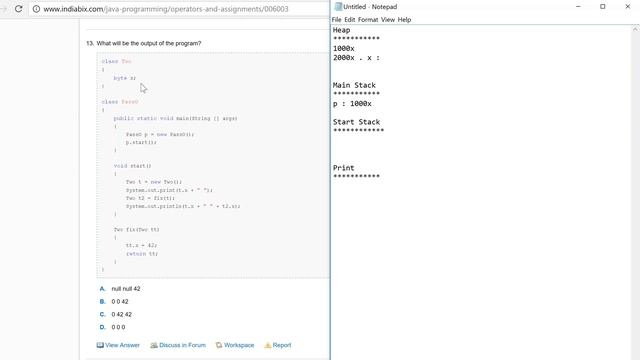Open Notepad View menu

point(388,20)
